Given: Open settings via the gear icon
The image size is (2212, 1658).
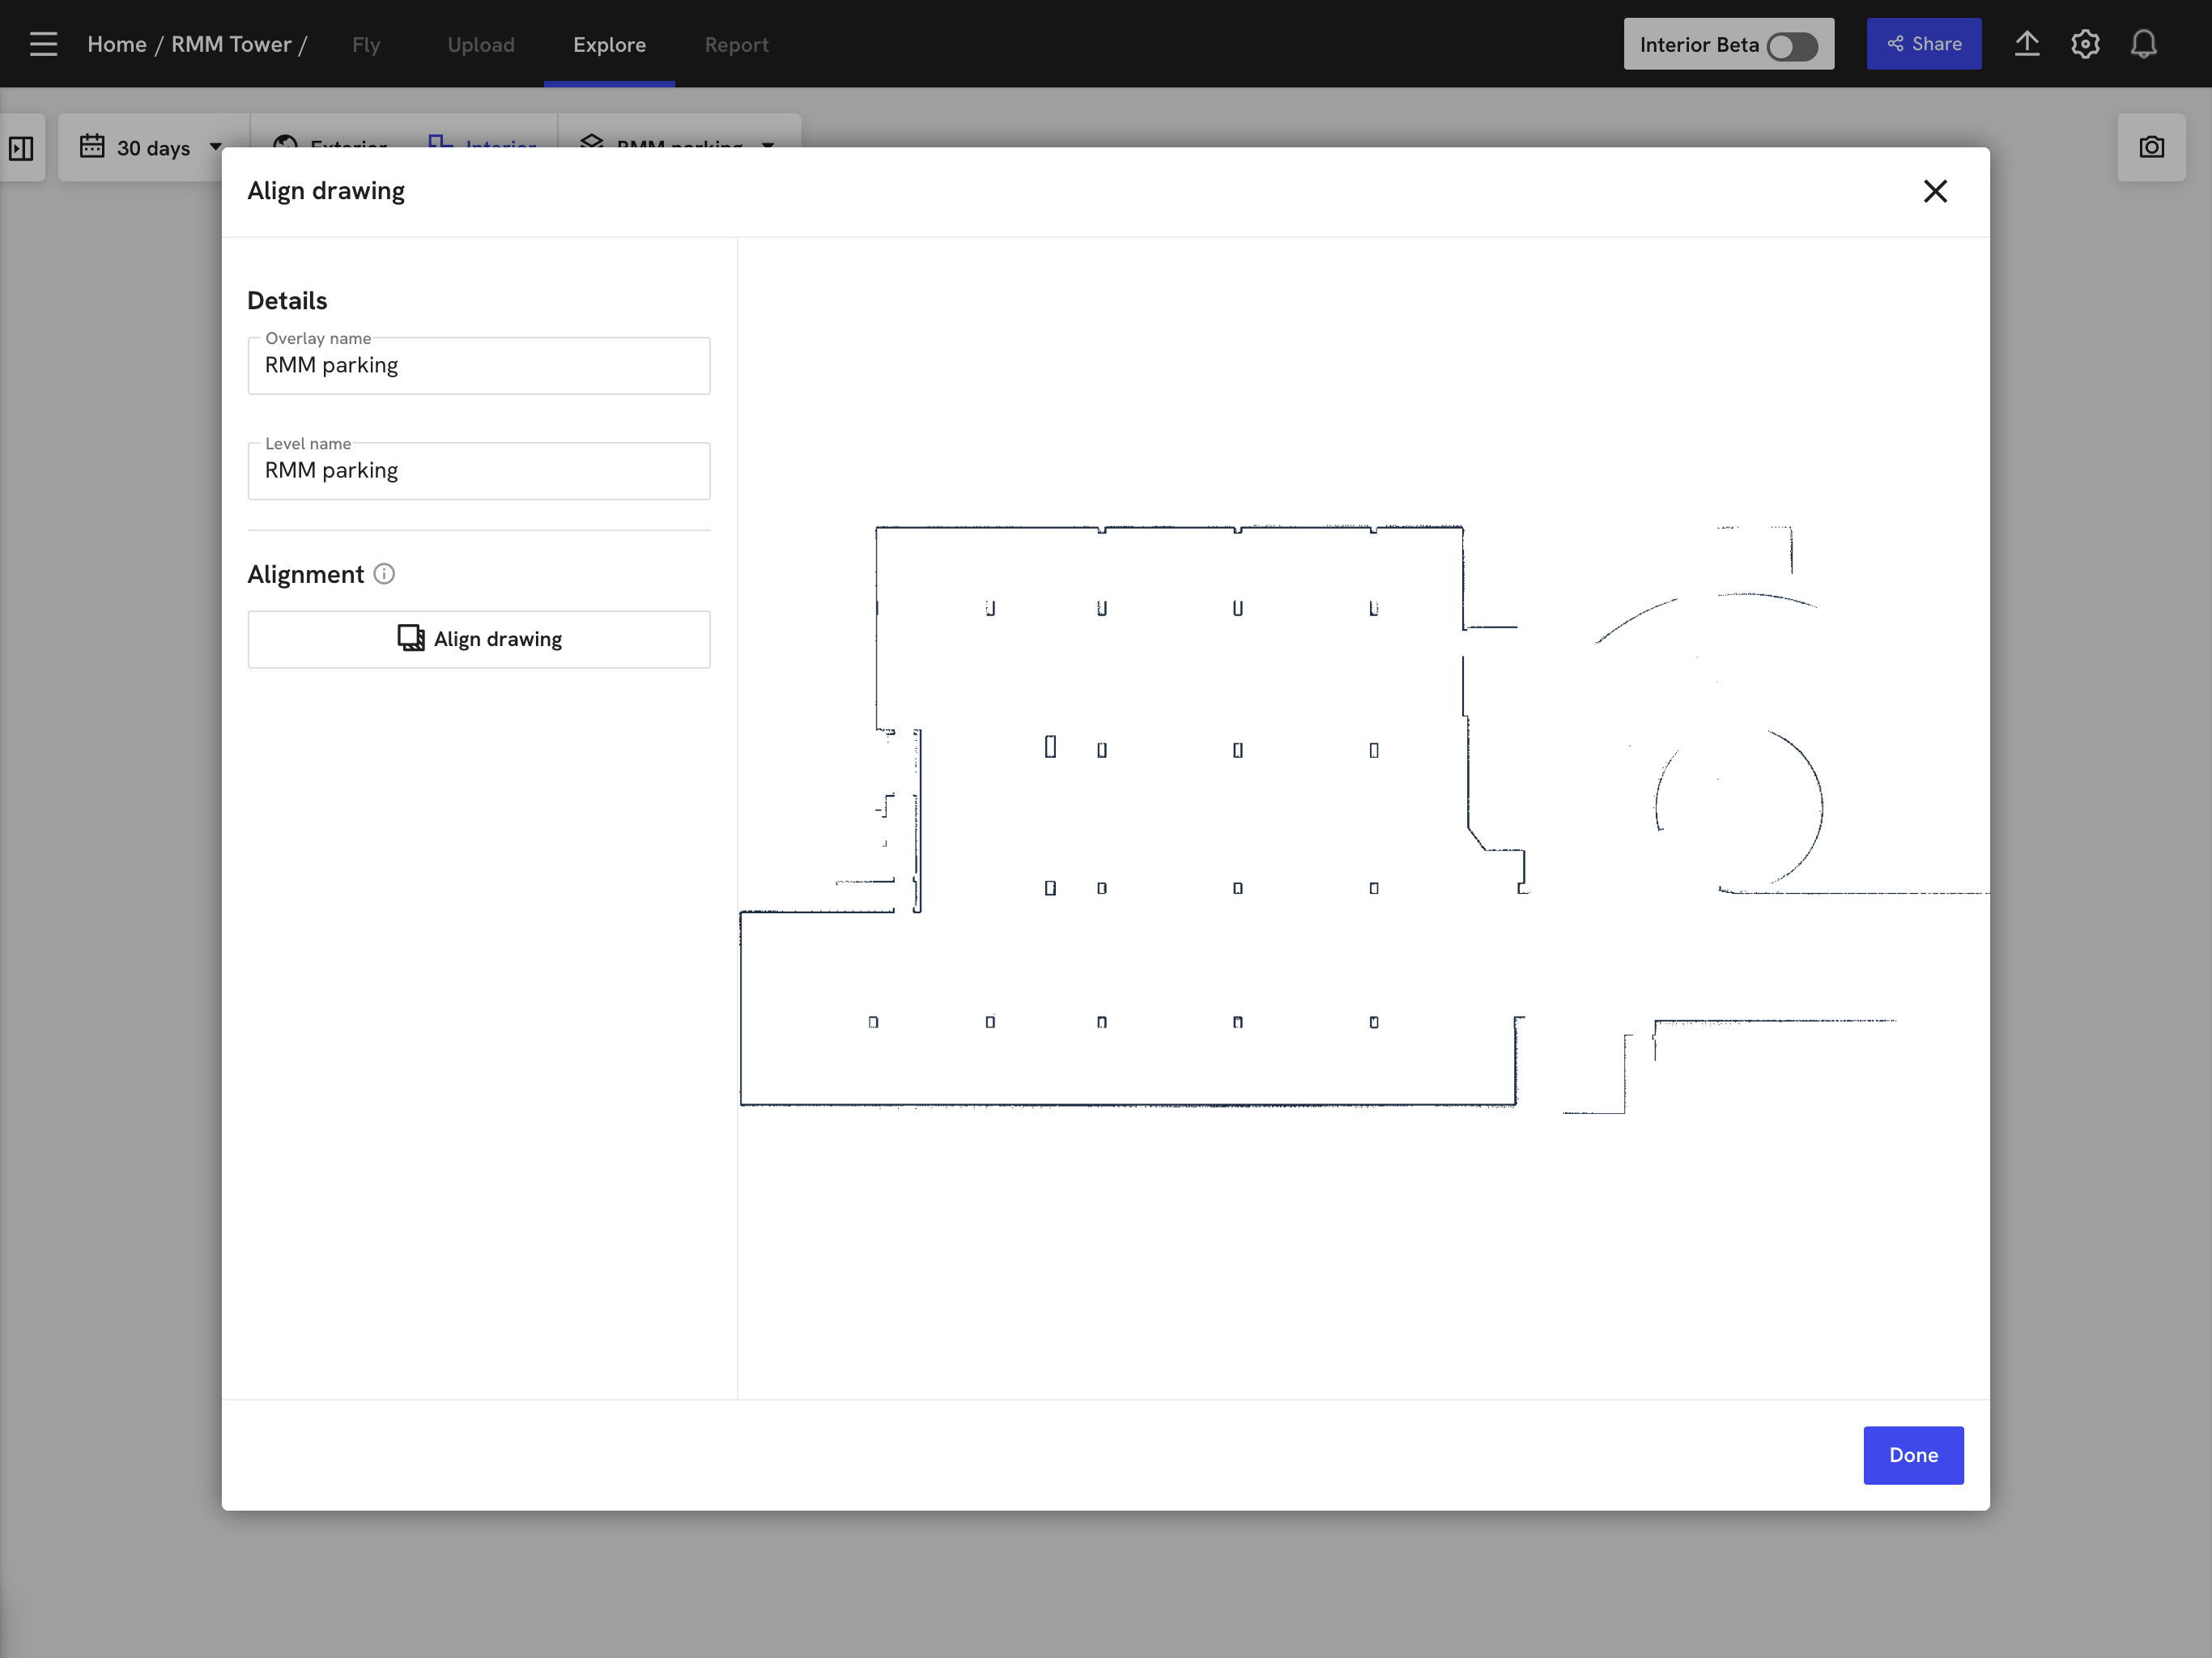Looking at the screenshot, I should 2086,43.
